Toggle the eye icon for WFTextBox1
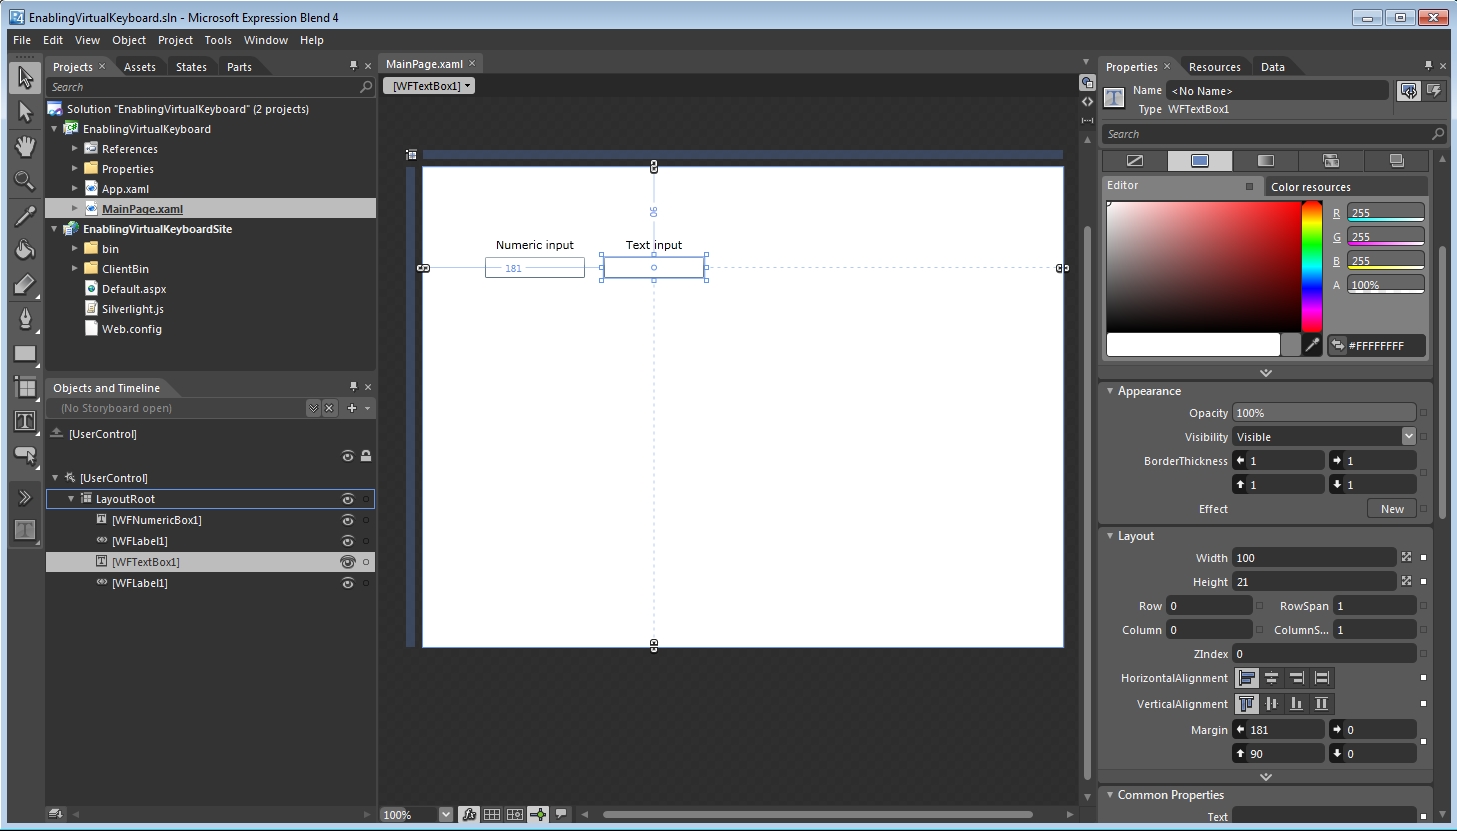Image resolution: width=1457 pixels, height=831 pixels. (x=348, y=562)
